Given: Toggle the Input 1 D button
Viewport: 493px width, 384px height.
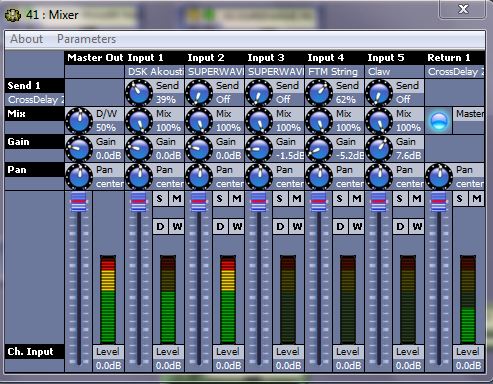Looking at the screenshot, I should click(x=160, y=227).
